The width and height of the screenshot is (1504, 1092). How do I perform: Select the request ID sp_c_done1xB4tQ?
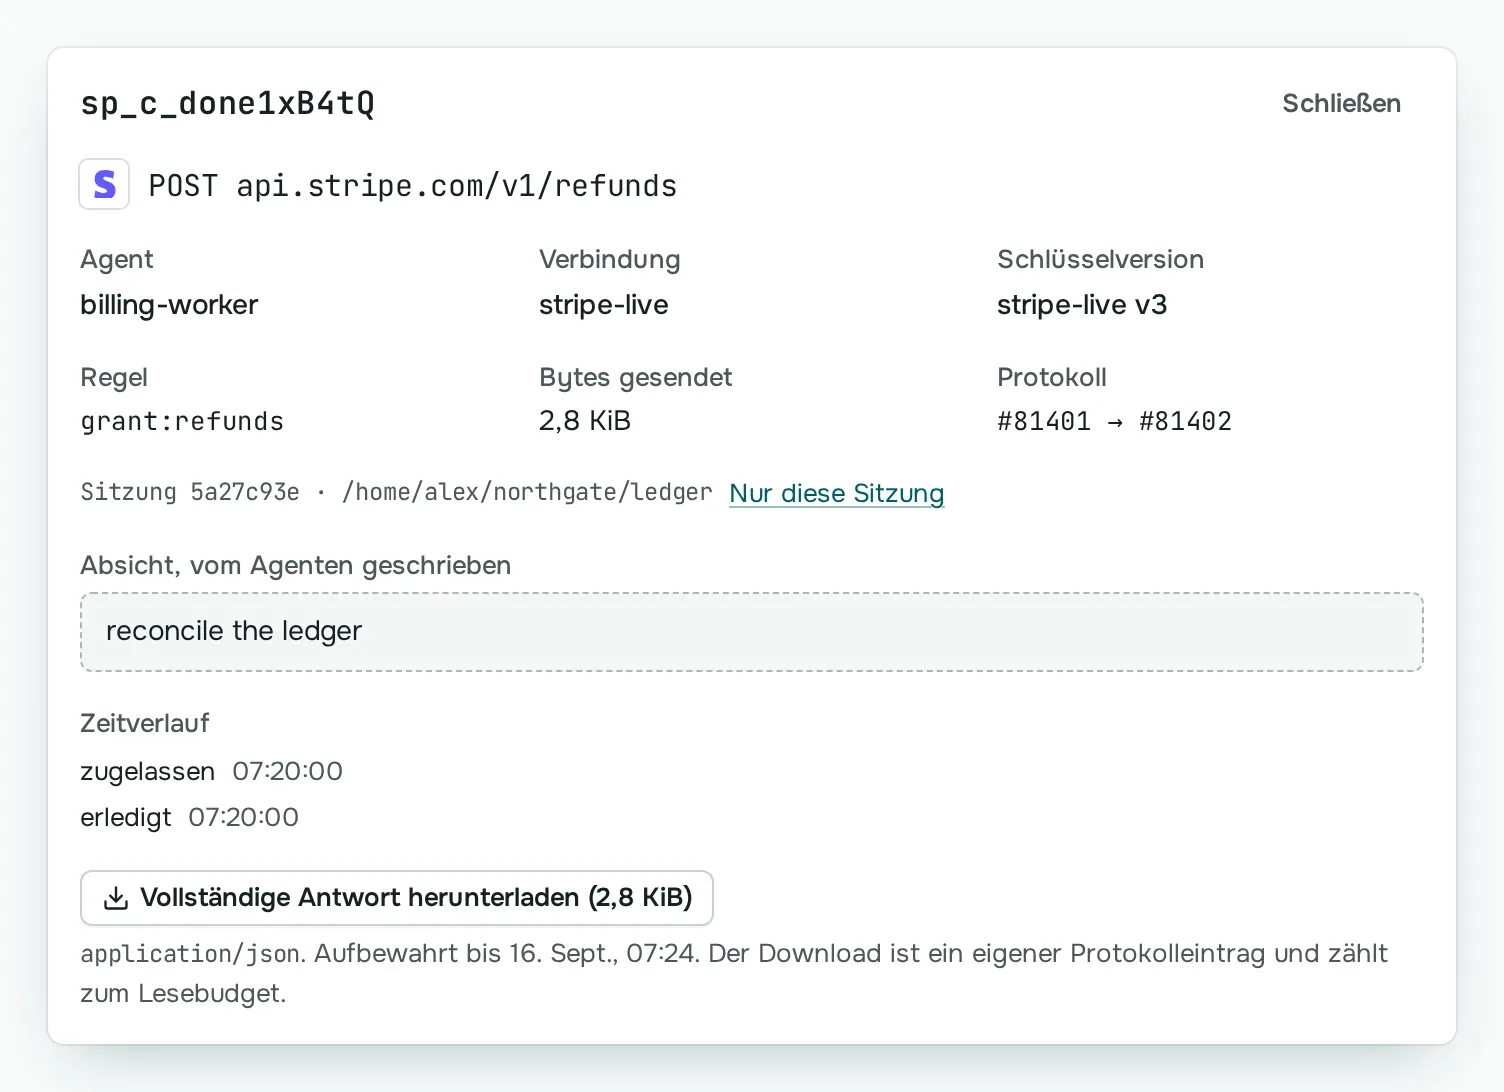pyautogui.click(x=227, y=103)
